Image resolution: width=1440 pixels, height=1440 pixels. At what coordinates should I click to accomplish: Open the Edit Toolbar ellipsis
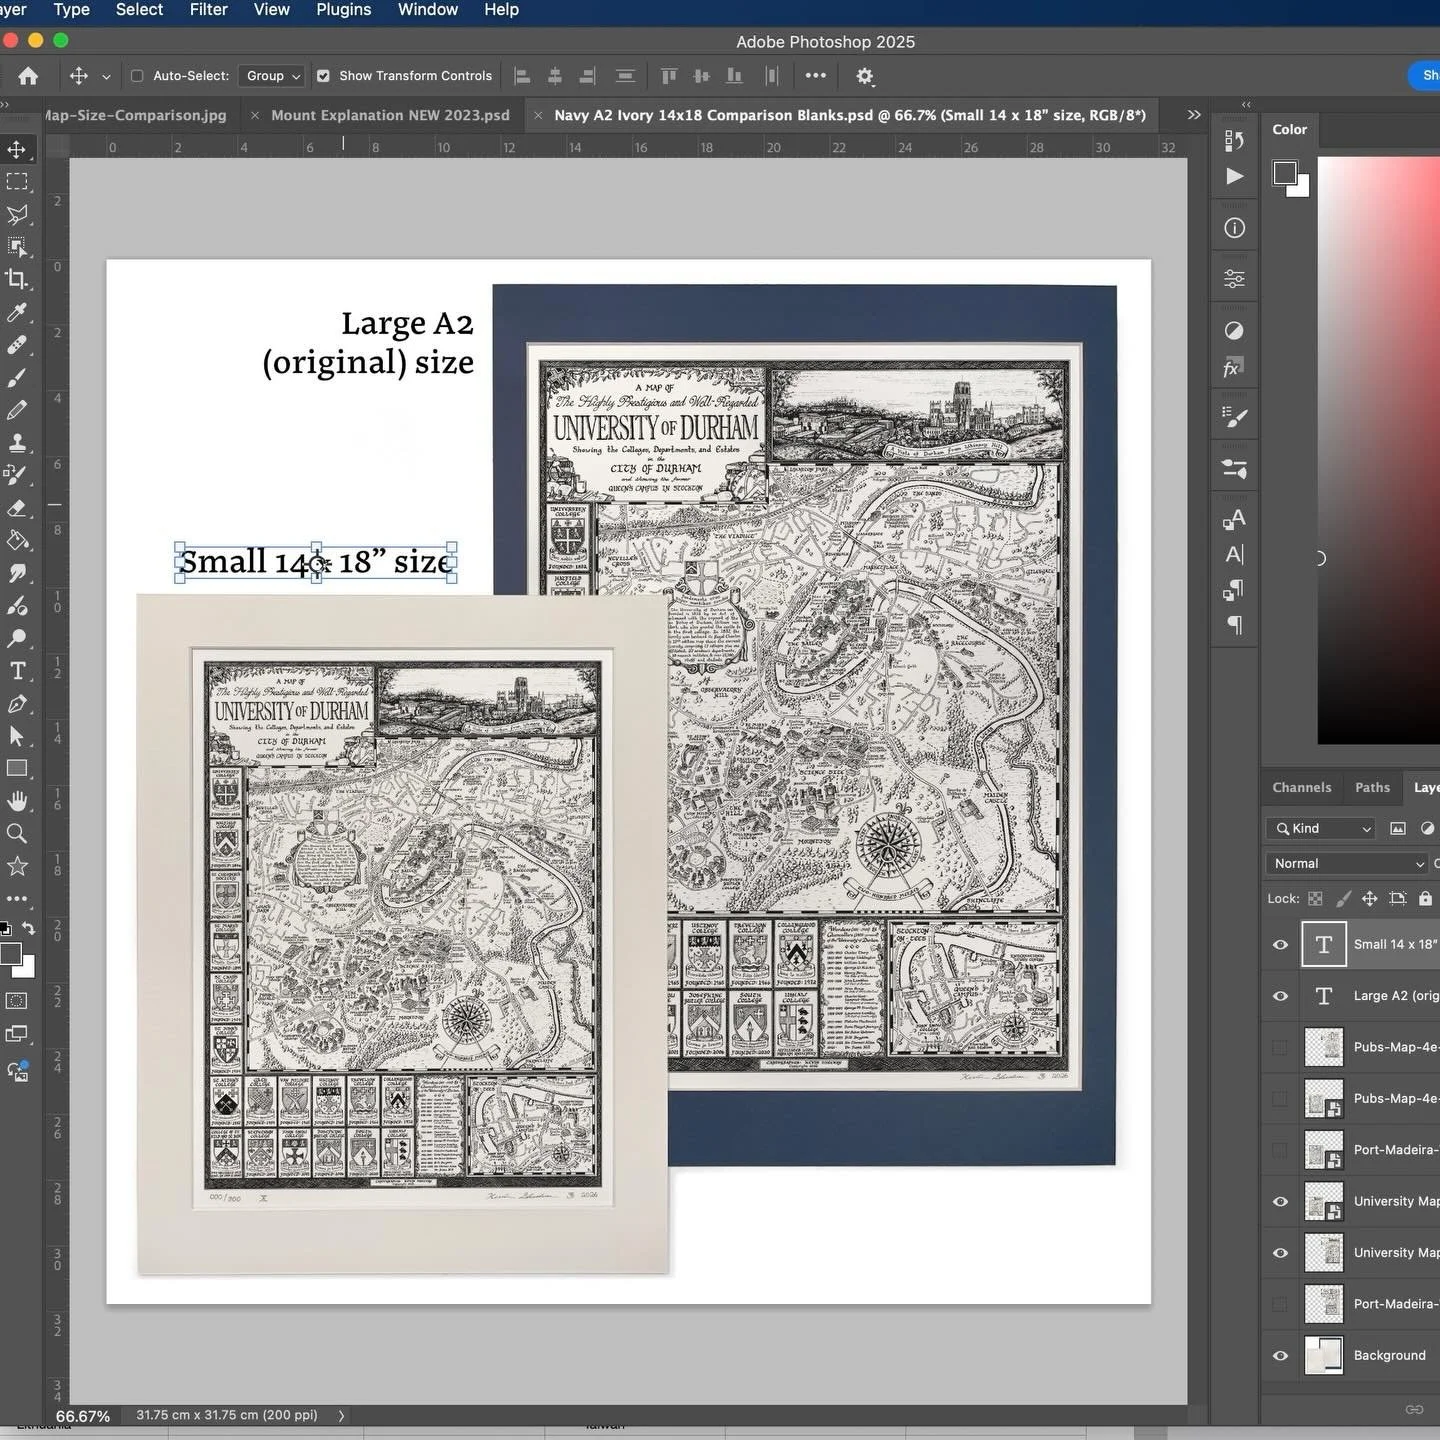coord(17,899)
